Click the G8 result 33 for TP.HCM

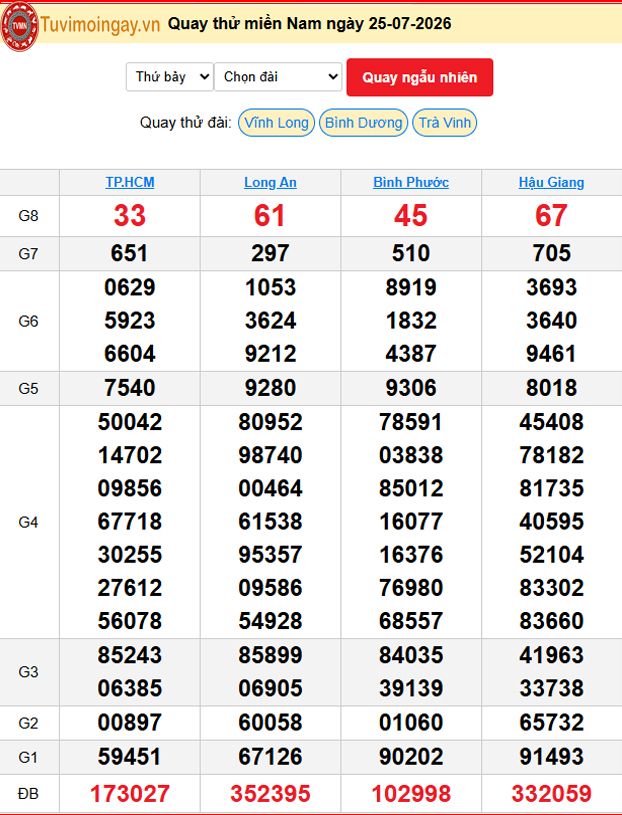pyautogui.click(x=129, y=216)
